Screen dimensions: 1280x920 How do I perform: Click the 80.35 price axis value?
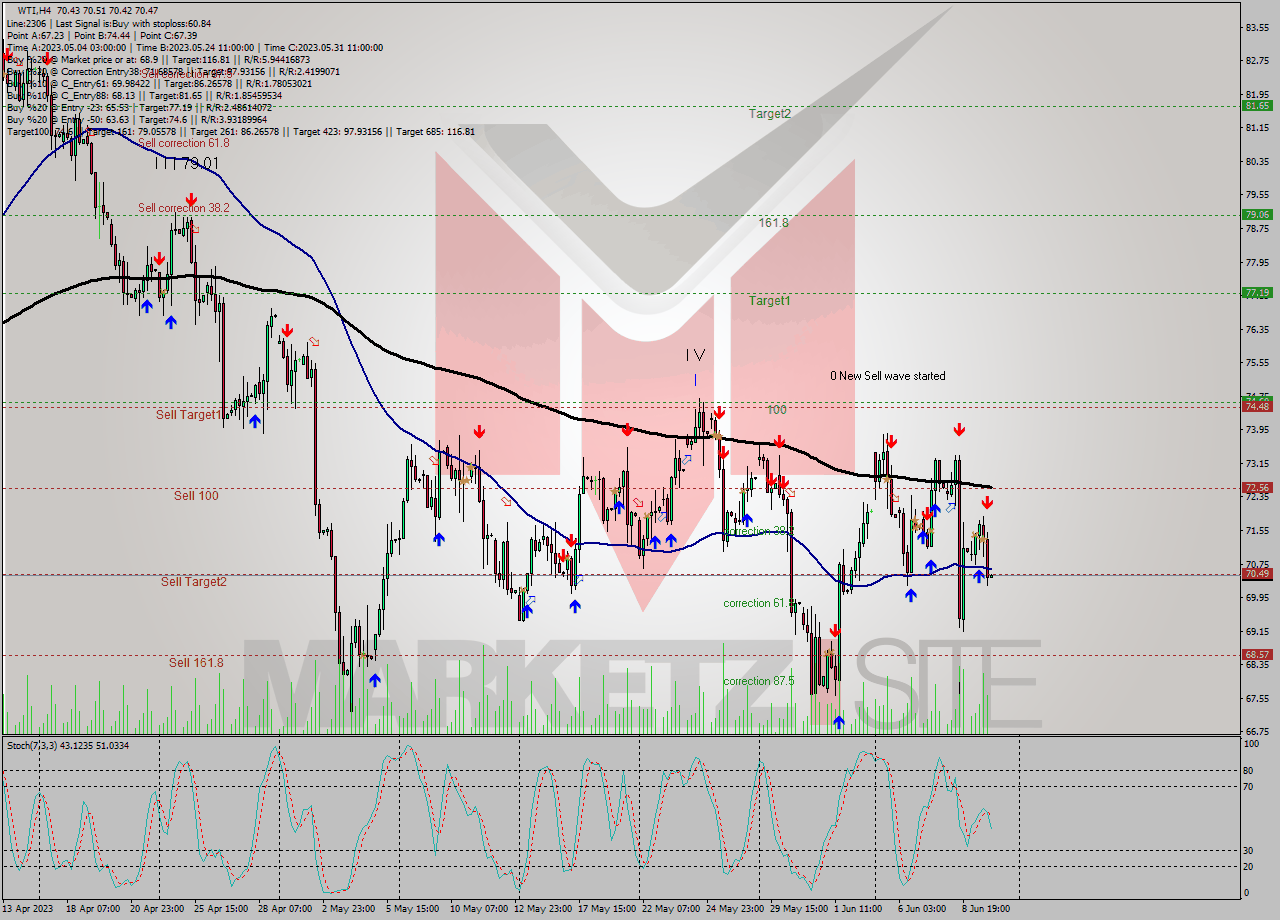1258,161
